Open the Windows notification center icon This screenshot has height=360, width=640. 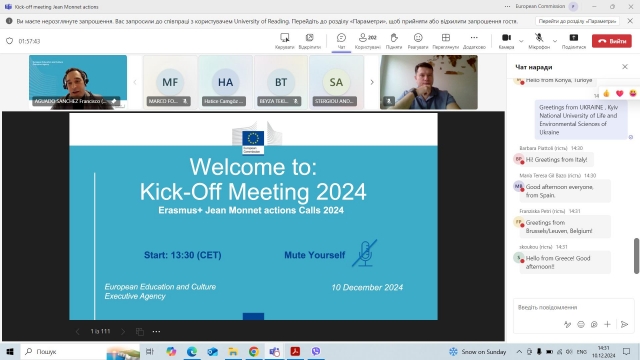627,351
